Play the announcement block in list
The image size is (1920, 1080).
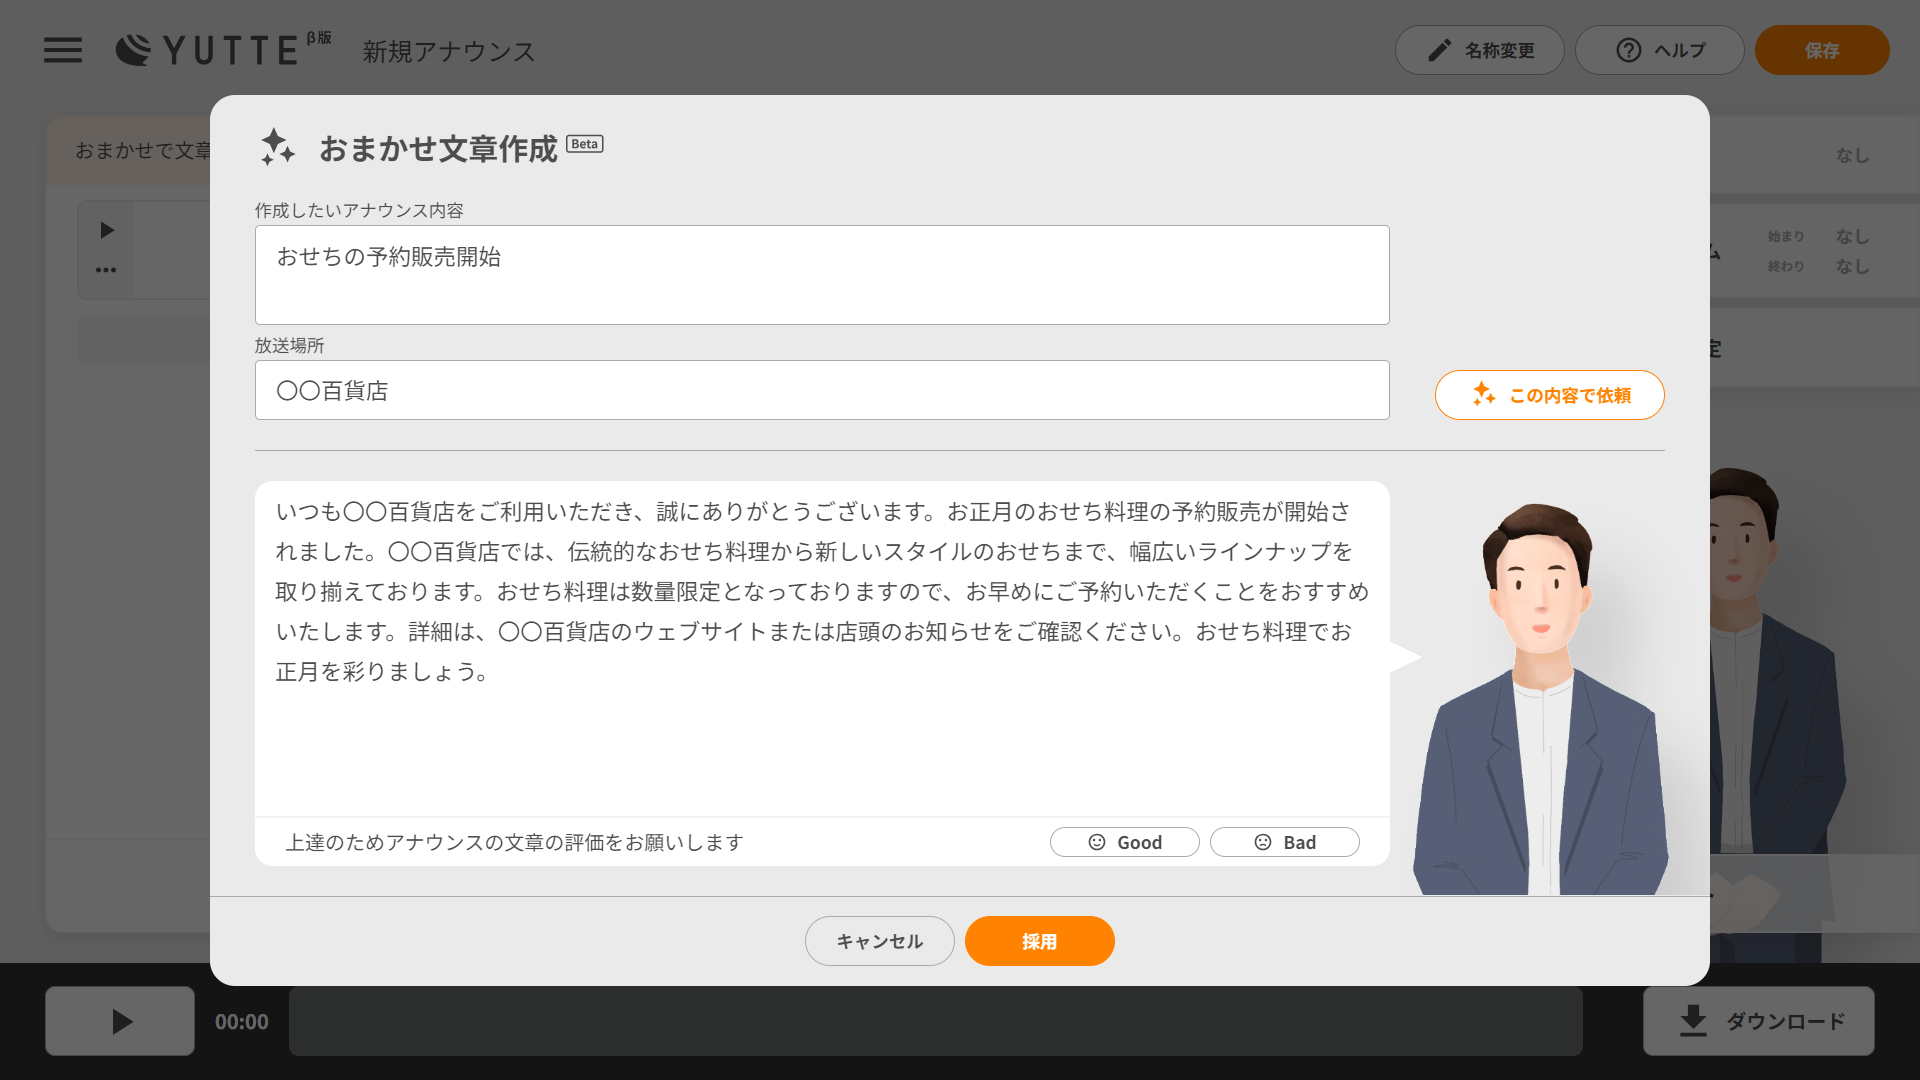[x=107, y=231]
